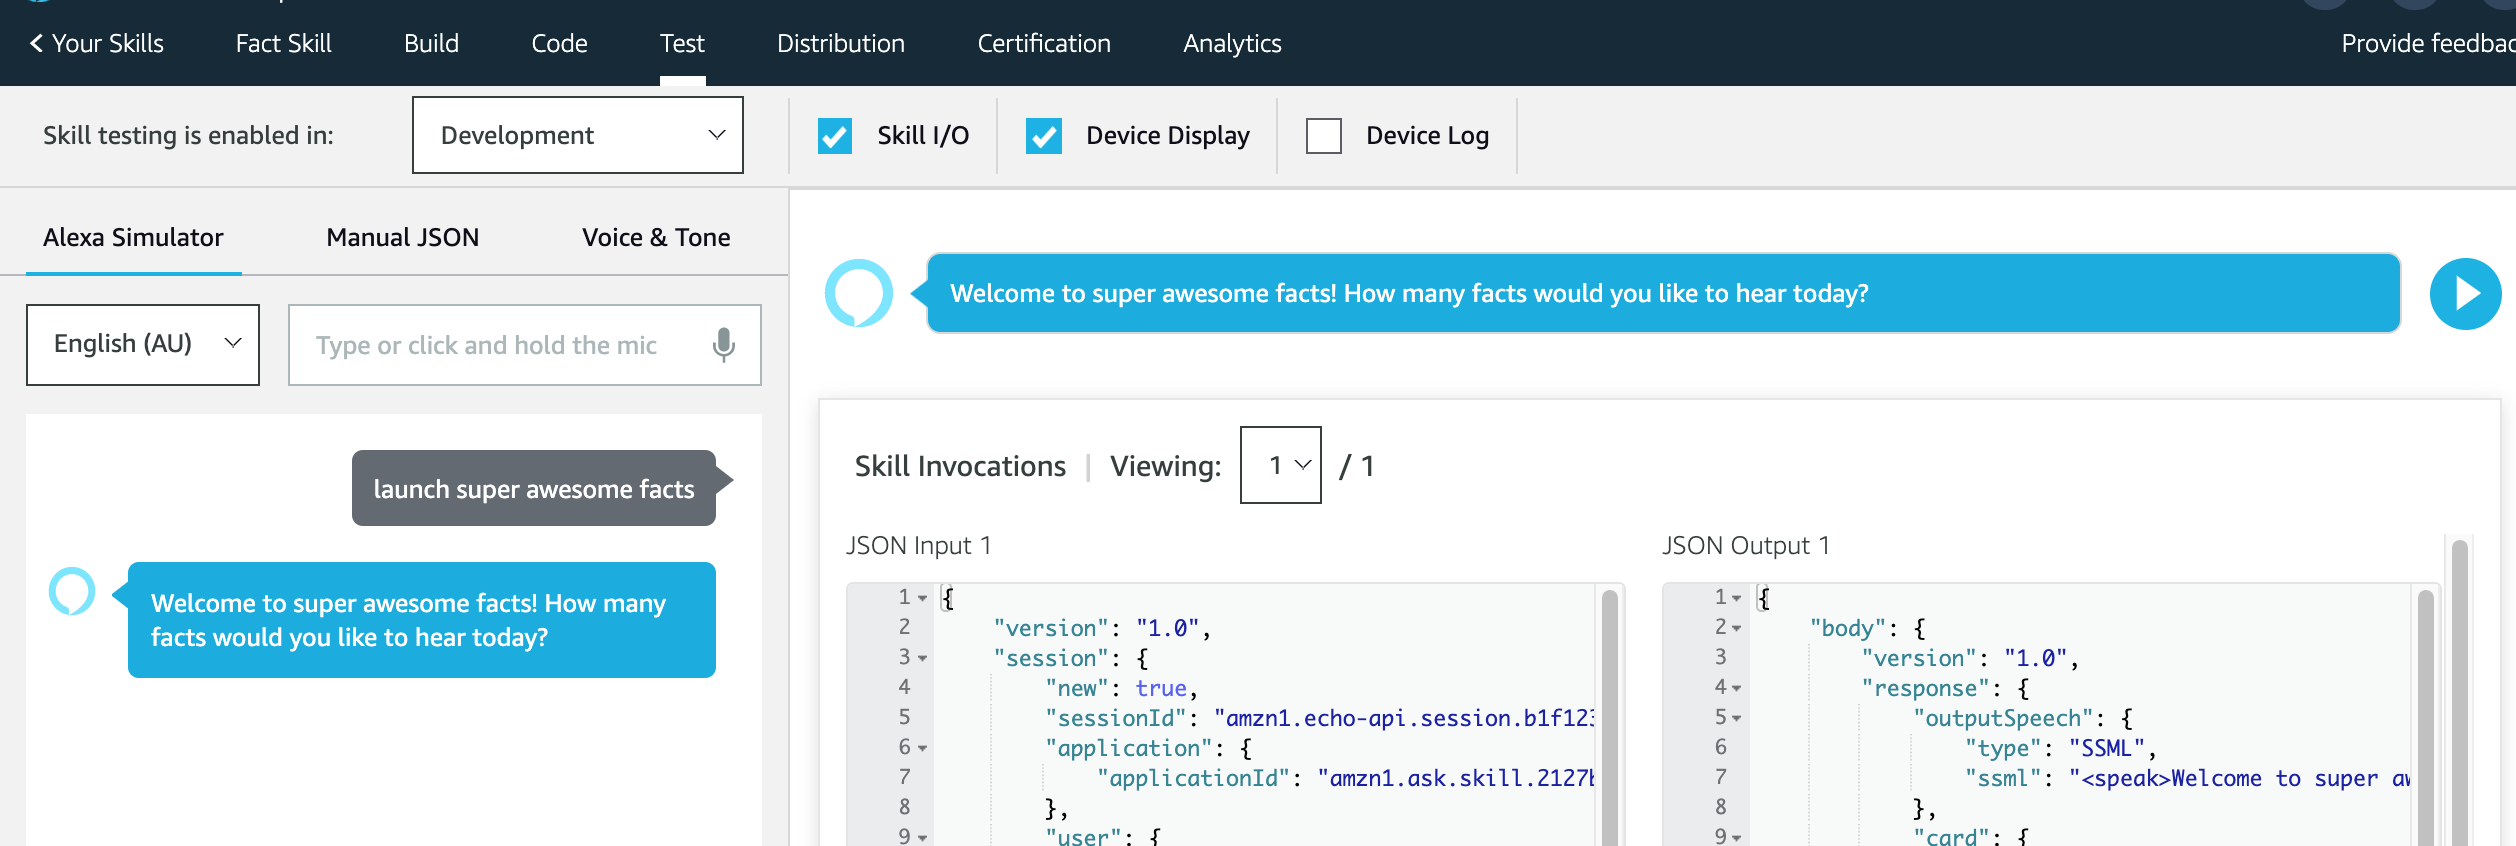This screenshot has height=846, width=2516.
Task: Open the English (AU) locale dropdown
Action: (143, 345)
